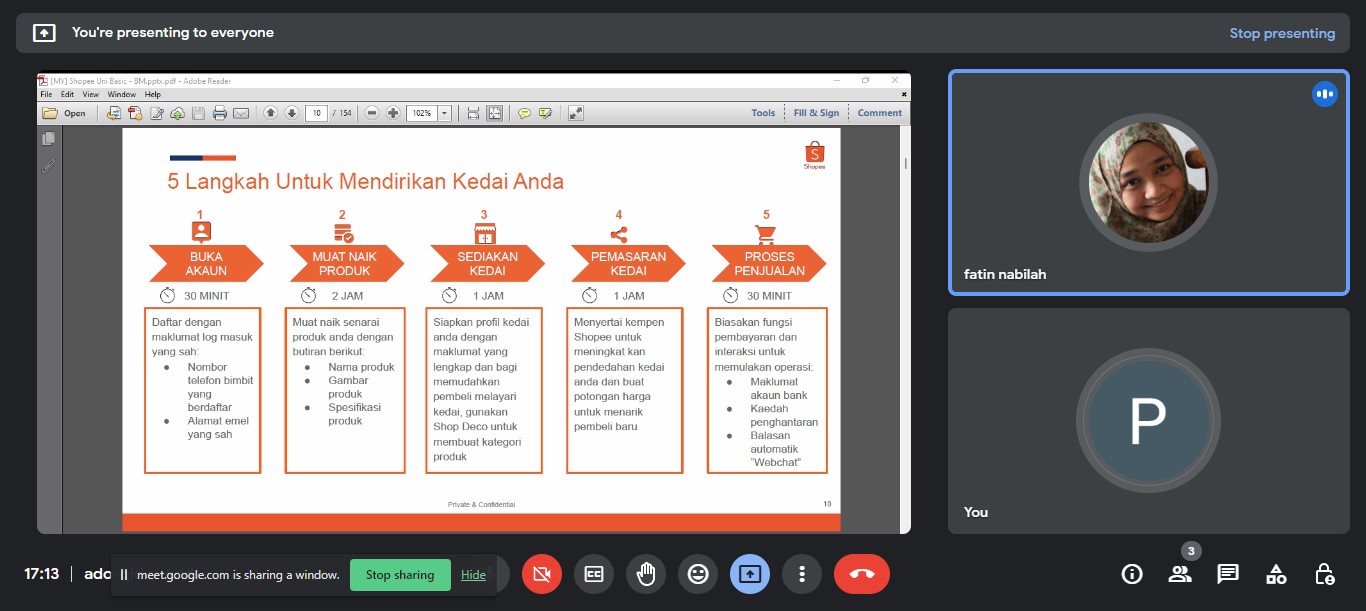Click the edit PDF pencil icon
This screenshot has width=1366, height=611.
coord(156,113)
